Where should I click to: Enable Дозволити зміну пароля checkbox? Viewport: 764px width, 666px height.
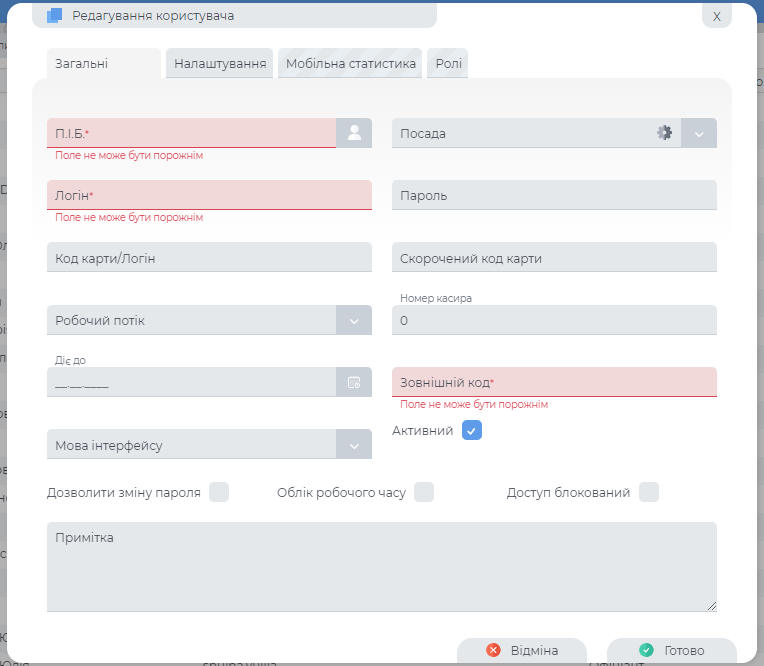click(219, 492)
